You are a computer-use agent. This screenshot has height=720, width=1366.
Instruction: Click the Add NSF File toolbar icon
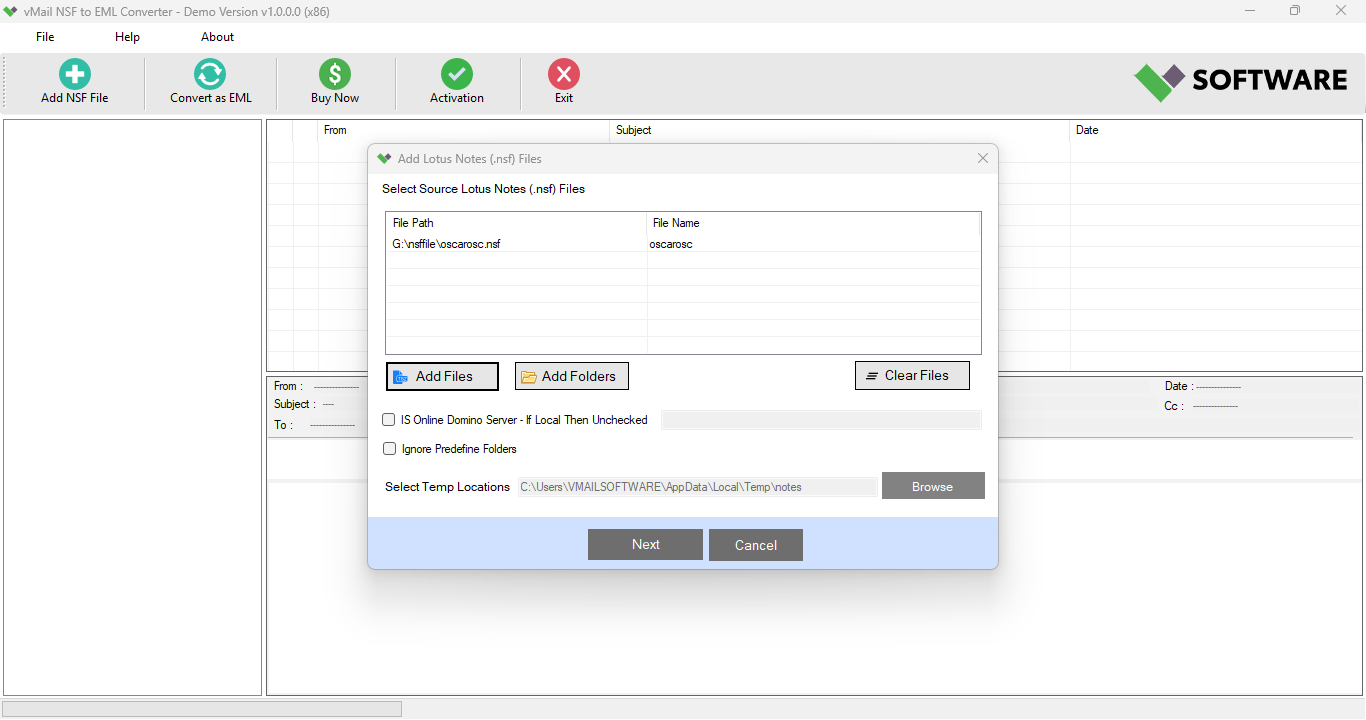73,74
